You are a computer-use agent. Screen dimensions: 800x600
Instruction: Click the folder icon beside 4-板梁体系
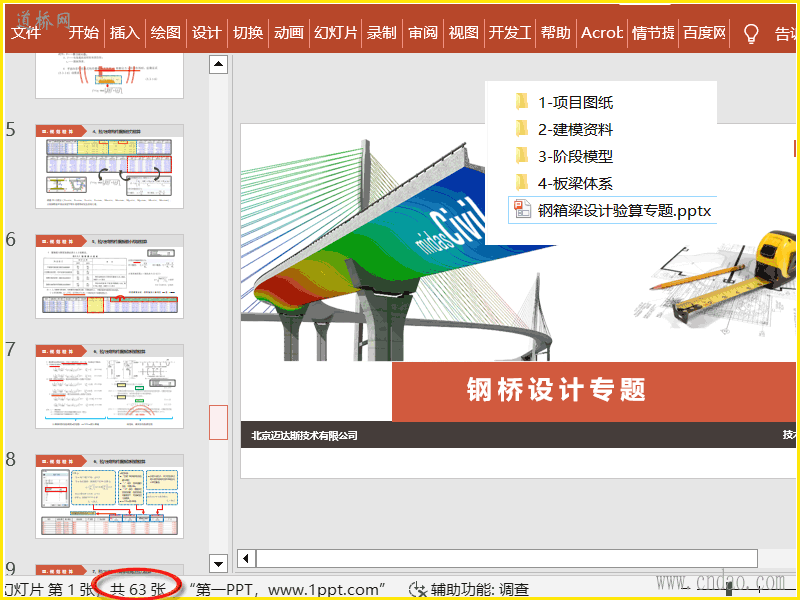tap(521, 183)
